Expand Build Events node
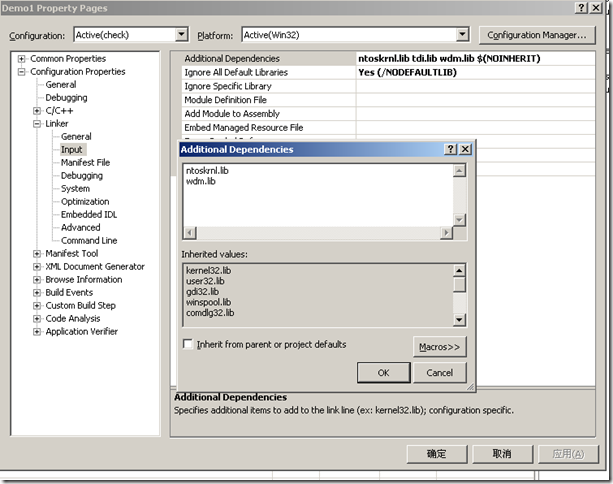This screenshot has width=613, height=484. [37, 292]
